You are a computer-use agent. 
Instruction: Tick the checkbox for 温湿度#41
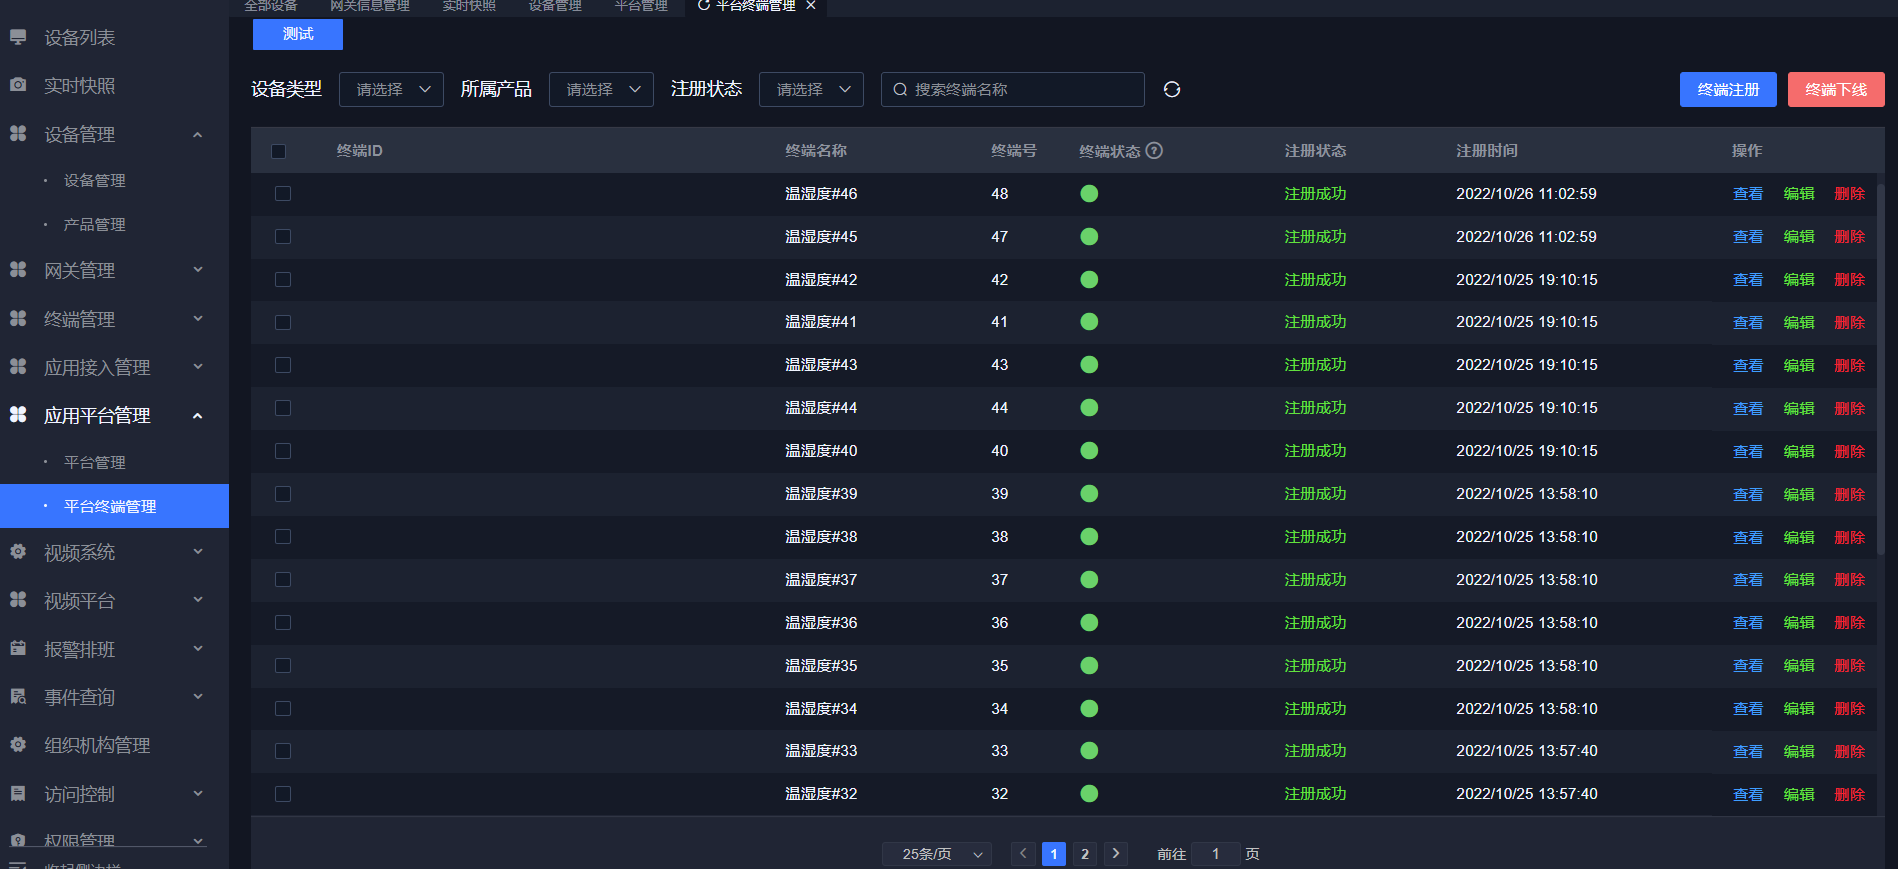(x=283, y=322)
